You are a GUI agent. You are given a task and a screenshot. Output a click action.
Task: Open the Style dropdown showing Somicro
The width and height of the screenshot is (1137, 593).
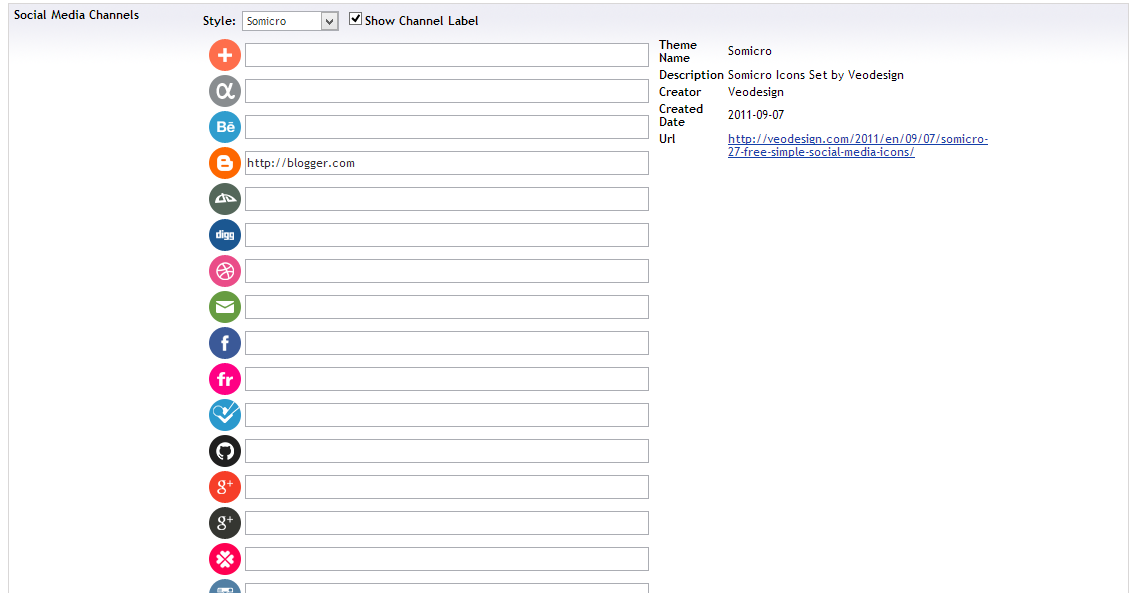[290, 21]
